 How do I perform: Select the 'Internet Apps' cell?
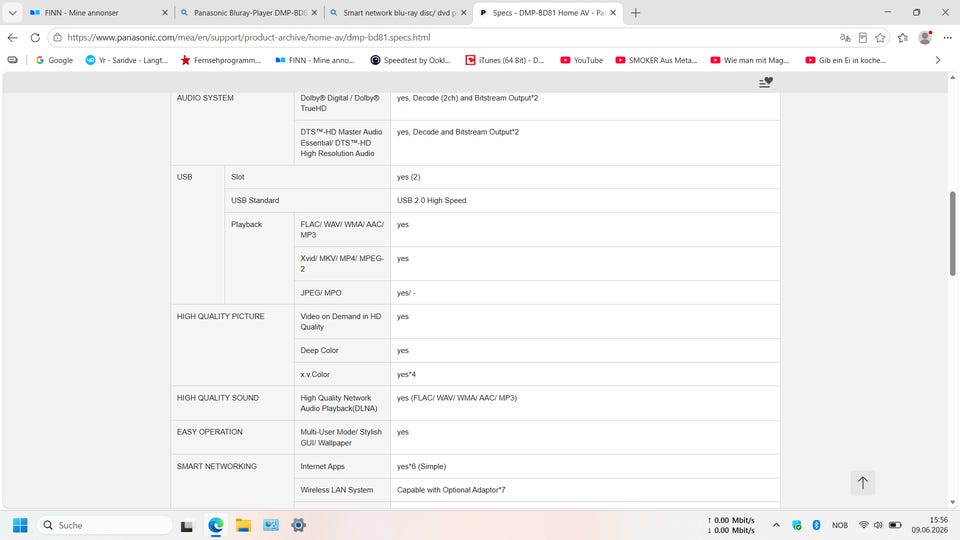342,467
